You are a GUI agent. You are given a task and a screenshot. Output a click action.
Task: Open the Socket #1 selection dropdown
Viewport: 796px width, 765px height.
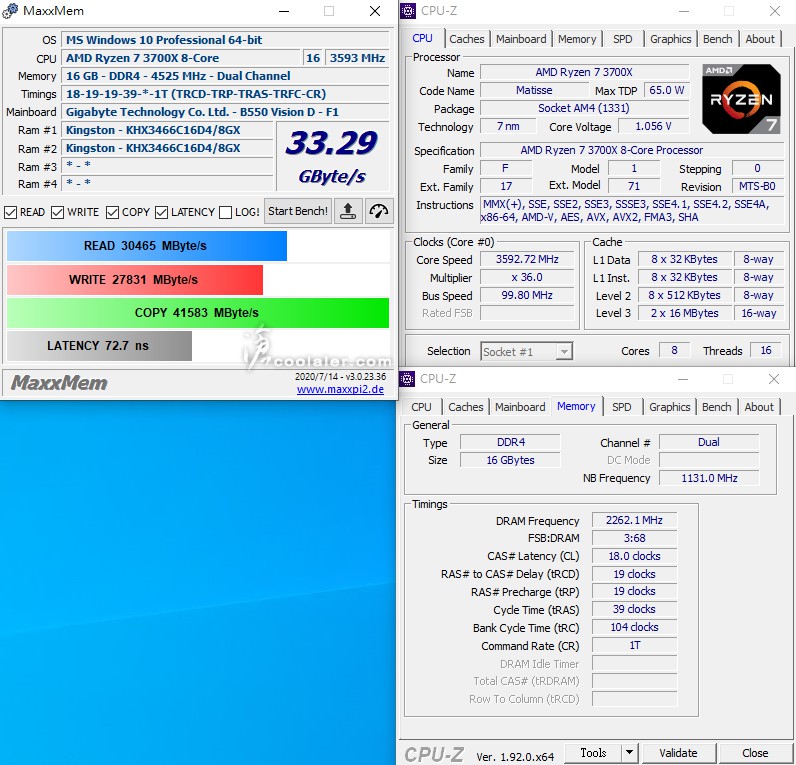point(526,351)
